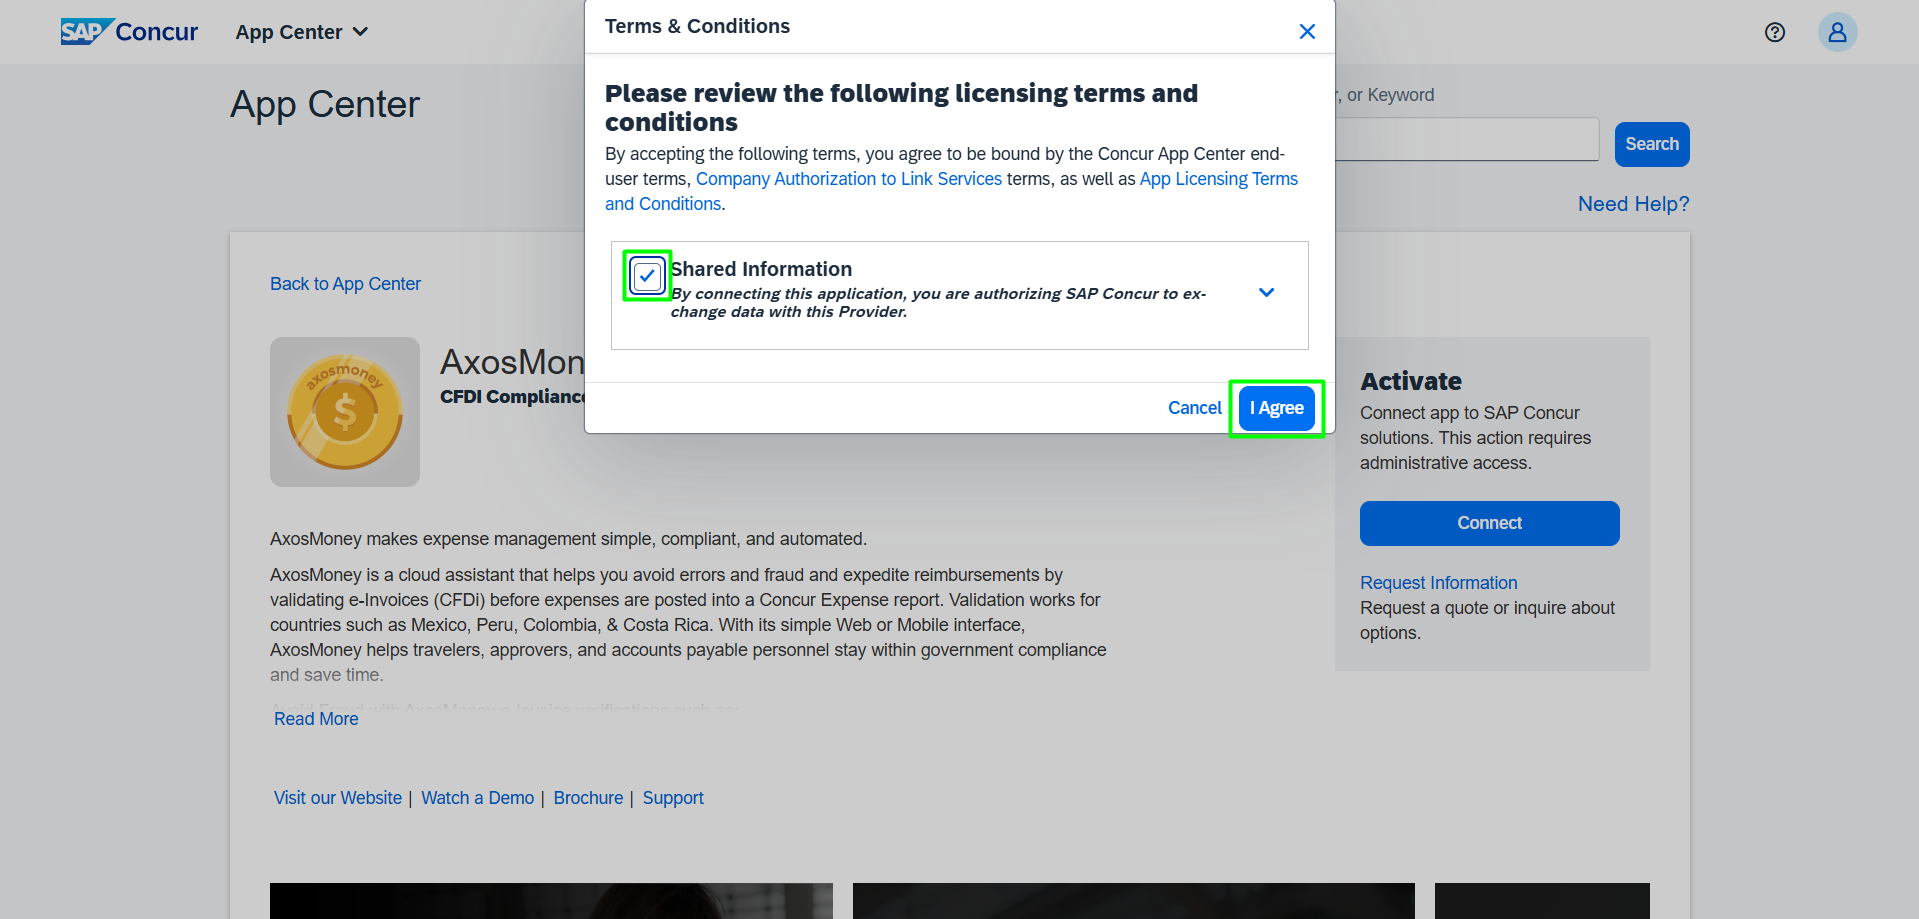Viewport: 1919px width, 919px height.
Task: Open Company Authorization to Link Services link
Action: pyautogui.click(x=848, y=179)
